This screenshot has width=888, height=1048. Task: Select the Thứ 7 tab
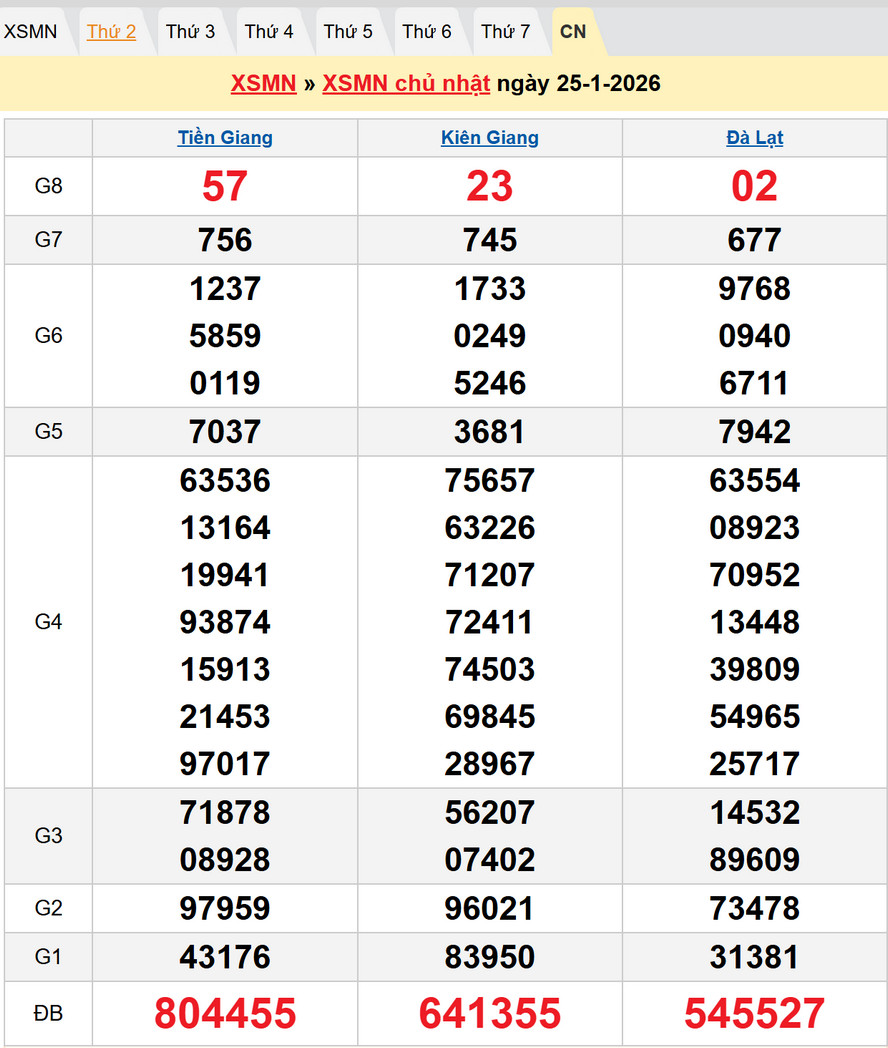(x=506, y=32)
